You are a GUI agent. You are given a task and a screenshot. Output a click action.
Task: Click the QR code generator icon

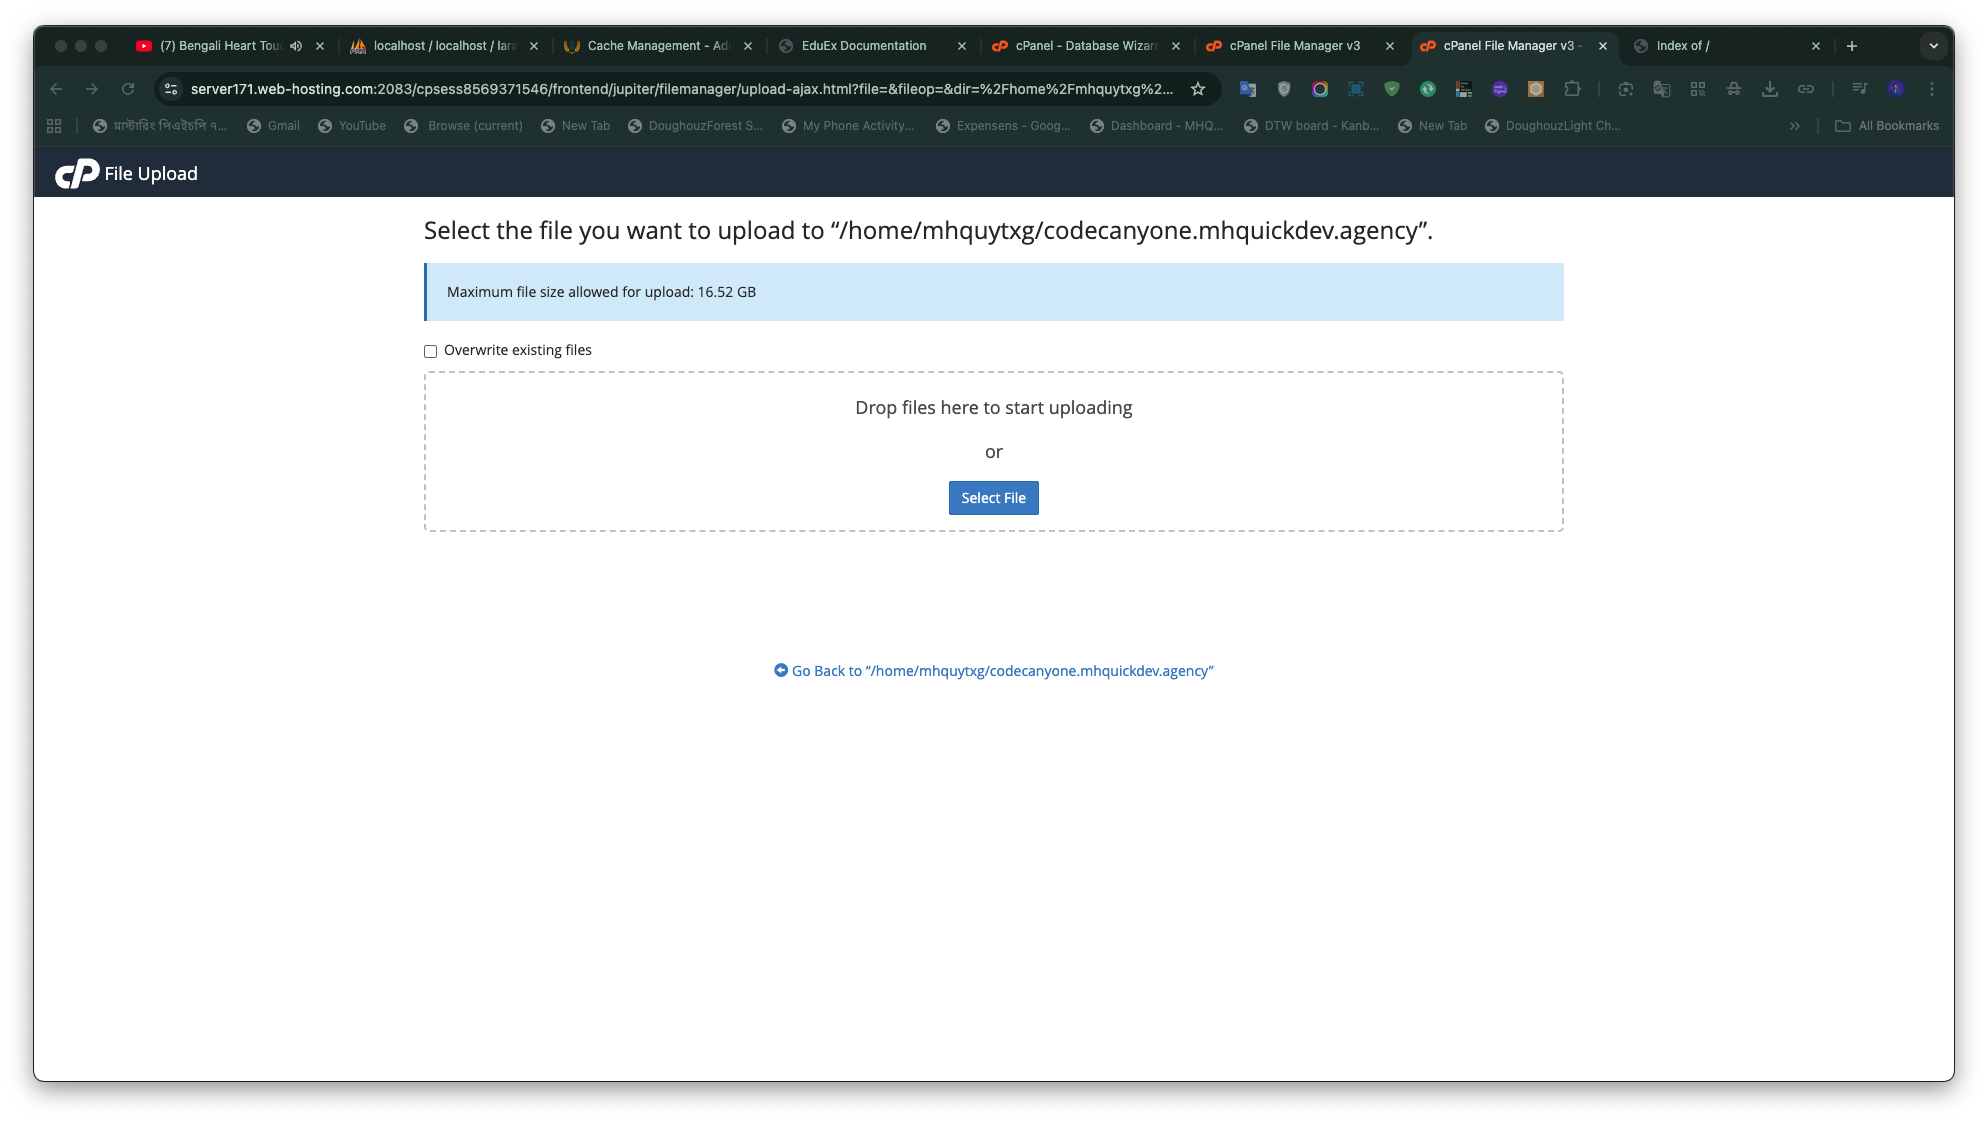coord(1698,89)
